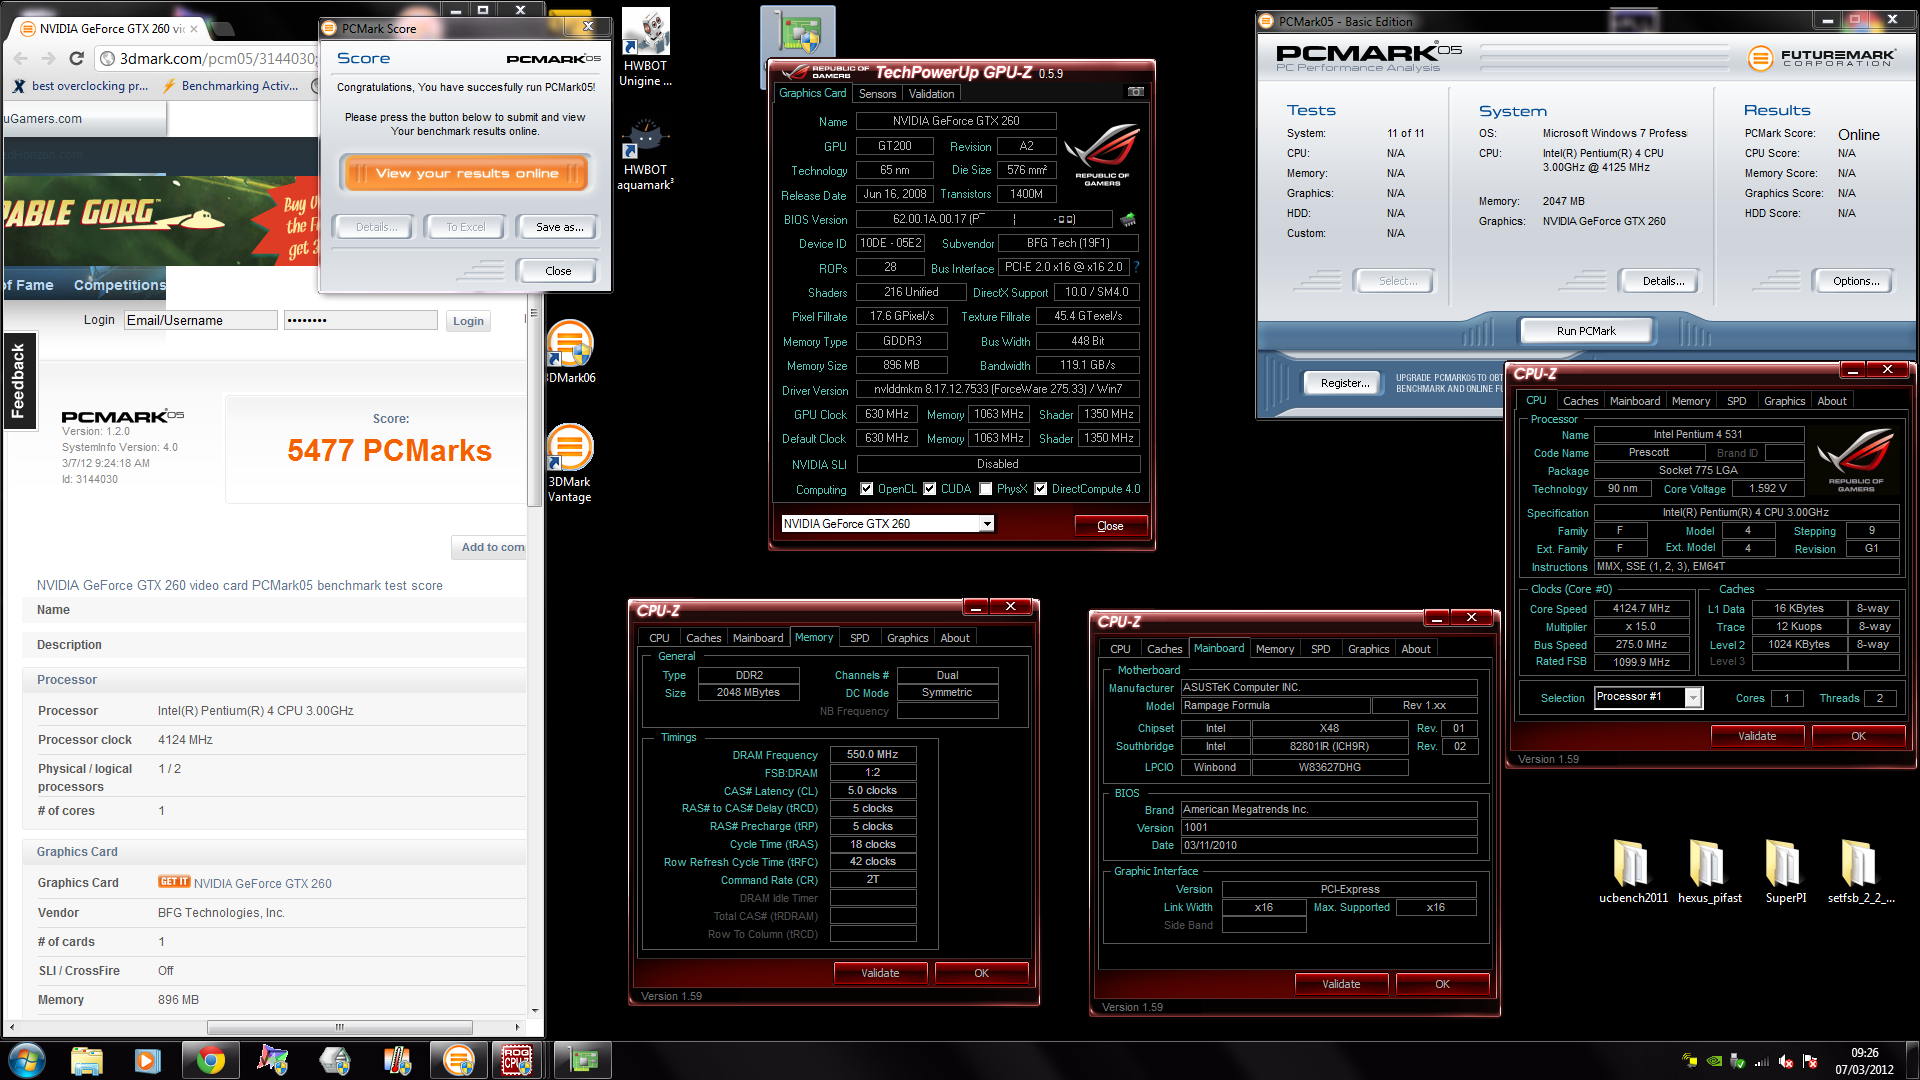Open the best overclocking pr... bookmark
The image size is (1920, 1080).
[81, 86]
